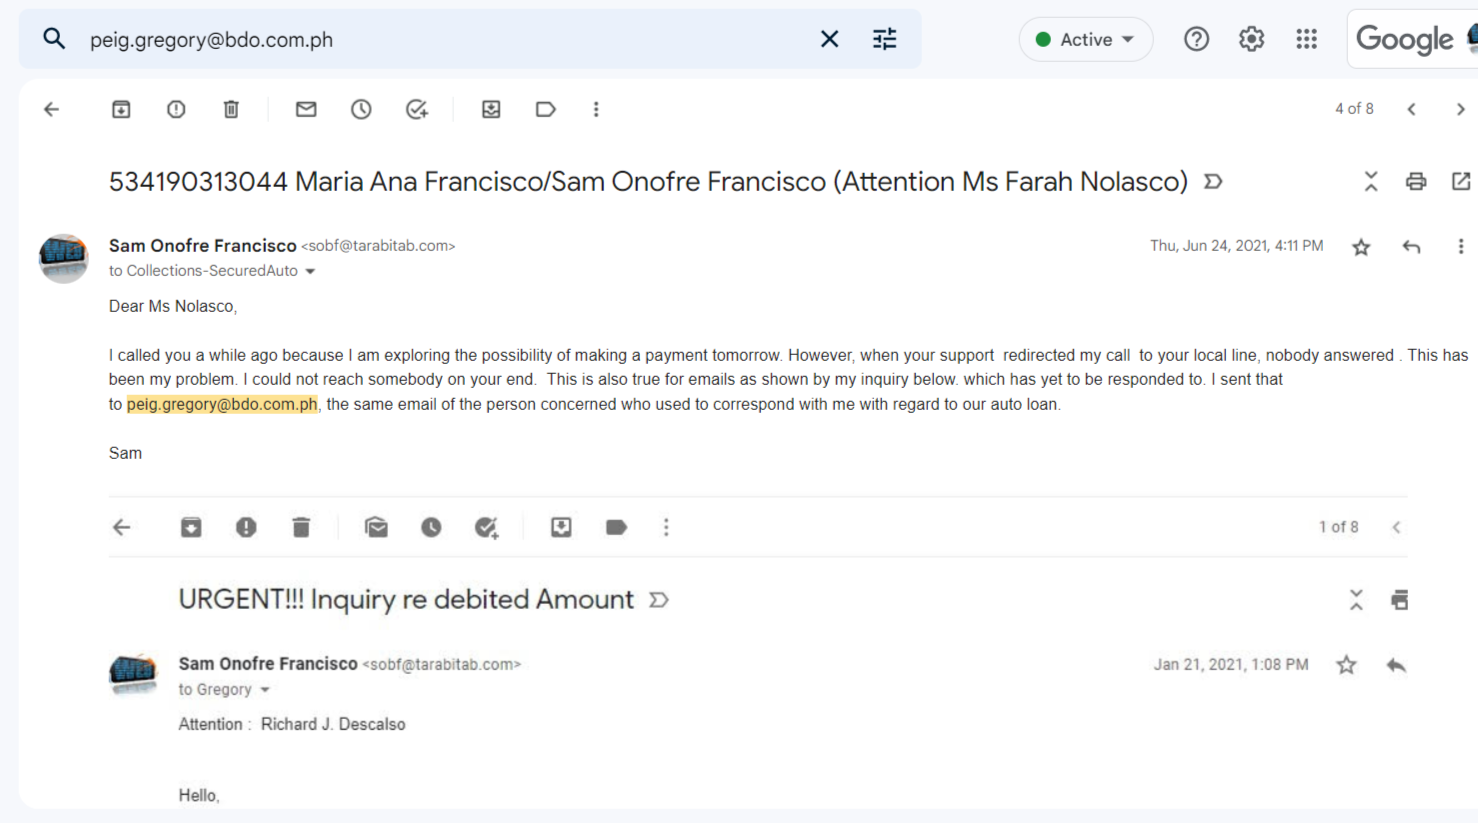
Task: Click 'Attention : Richard J. Descalso' text
Action: [x=292, y=724]
